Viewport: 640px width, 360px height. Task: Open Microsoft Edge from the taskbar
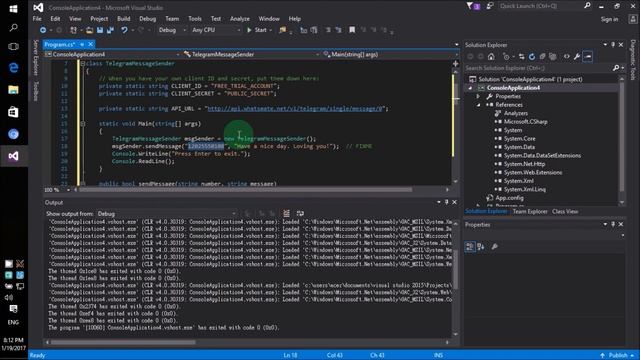click(x=13, y=68)
